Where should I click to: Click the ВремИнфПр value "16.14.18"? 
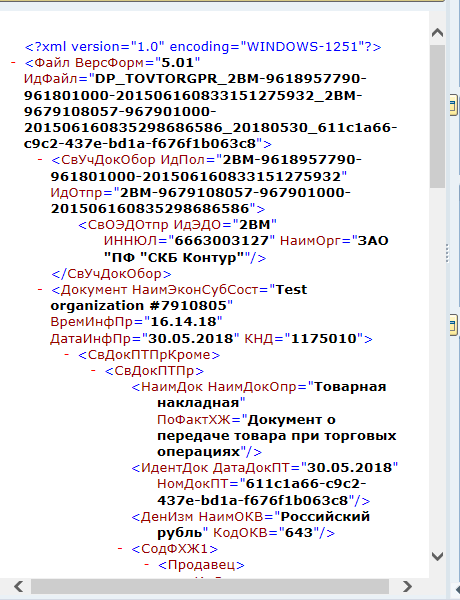coord(186,321)
